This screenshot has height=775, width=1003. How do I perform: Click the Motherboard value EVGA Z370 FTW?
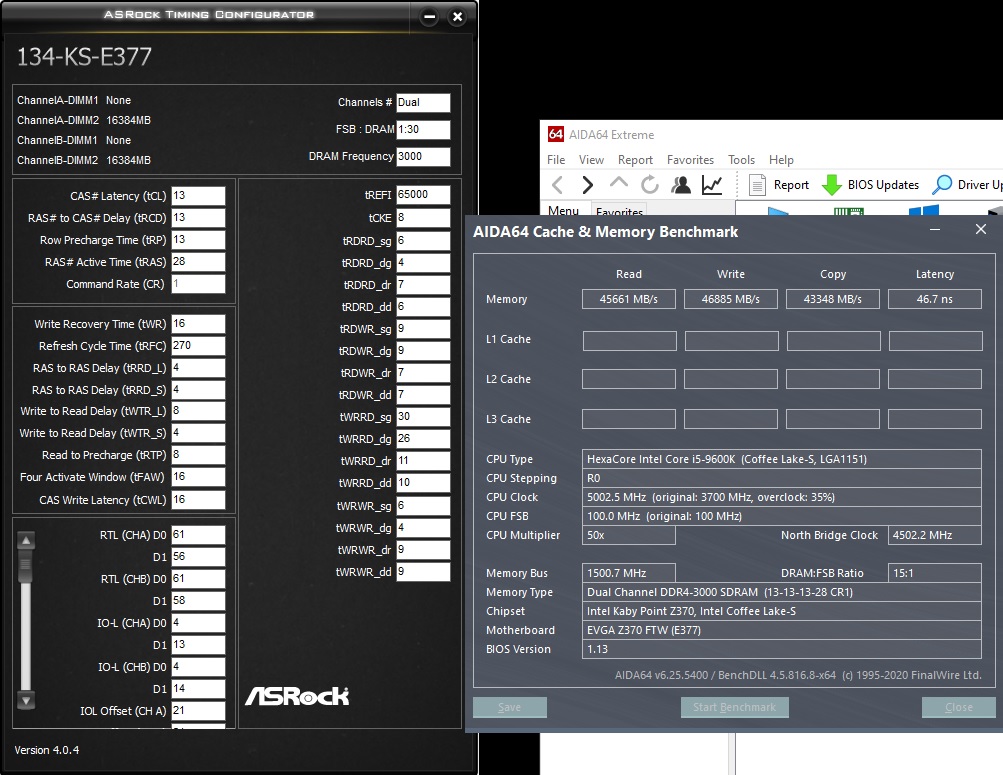click(782, 630)
